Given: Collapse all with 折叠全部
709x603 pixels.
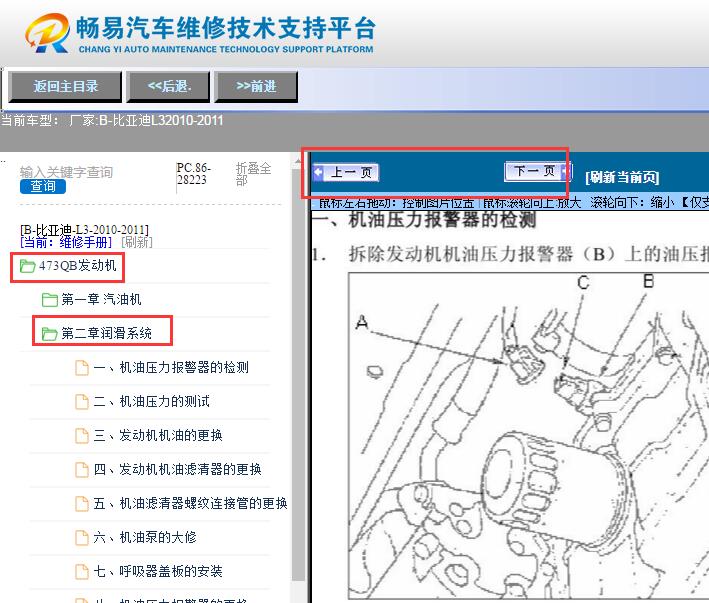Looking at the screenshot, I should tap(253, 174).
